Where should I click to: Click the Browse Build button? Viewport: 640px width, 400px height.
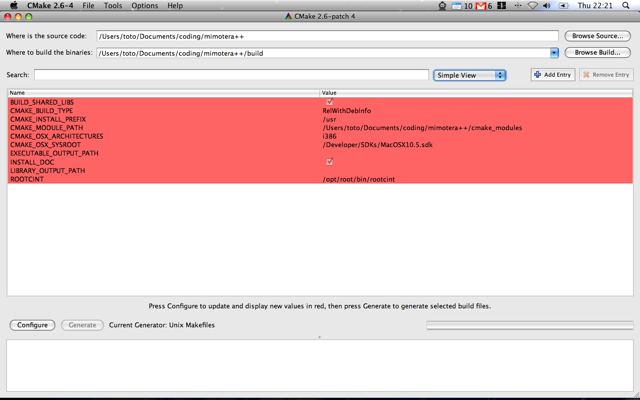pos(598,52)
